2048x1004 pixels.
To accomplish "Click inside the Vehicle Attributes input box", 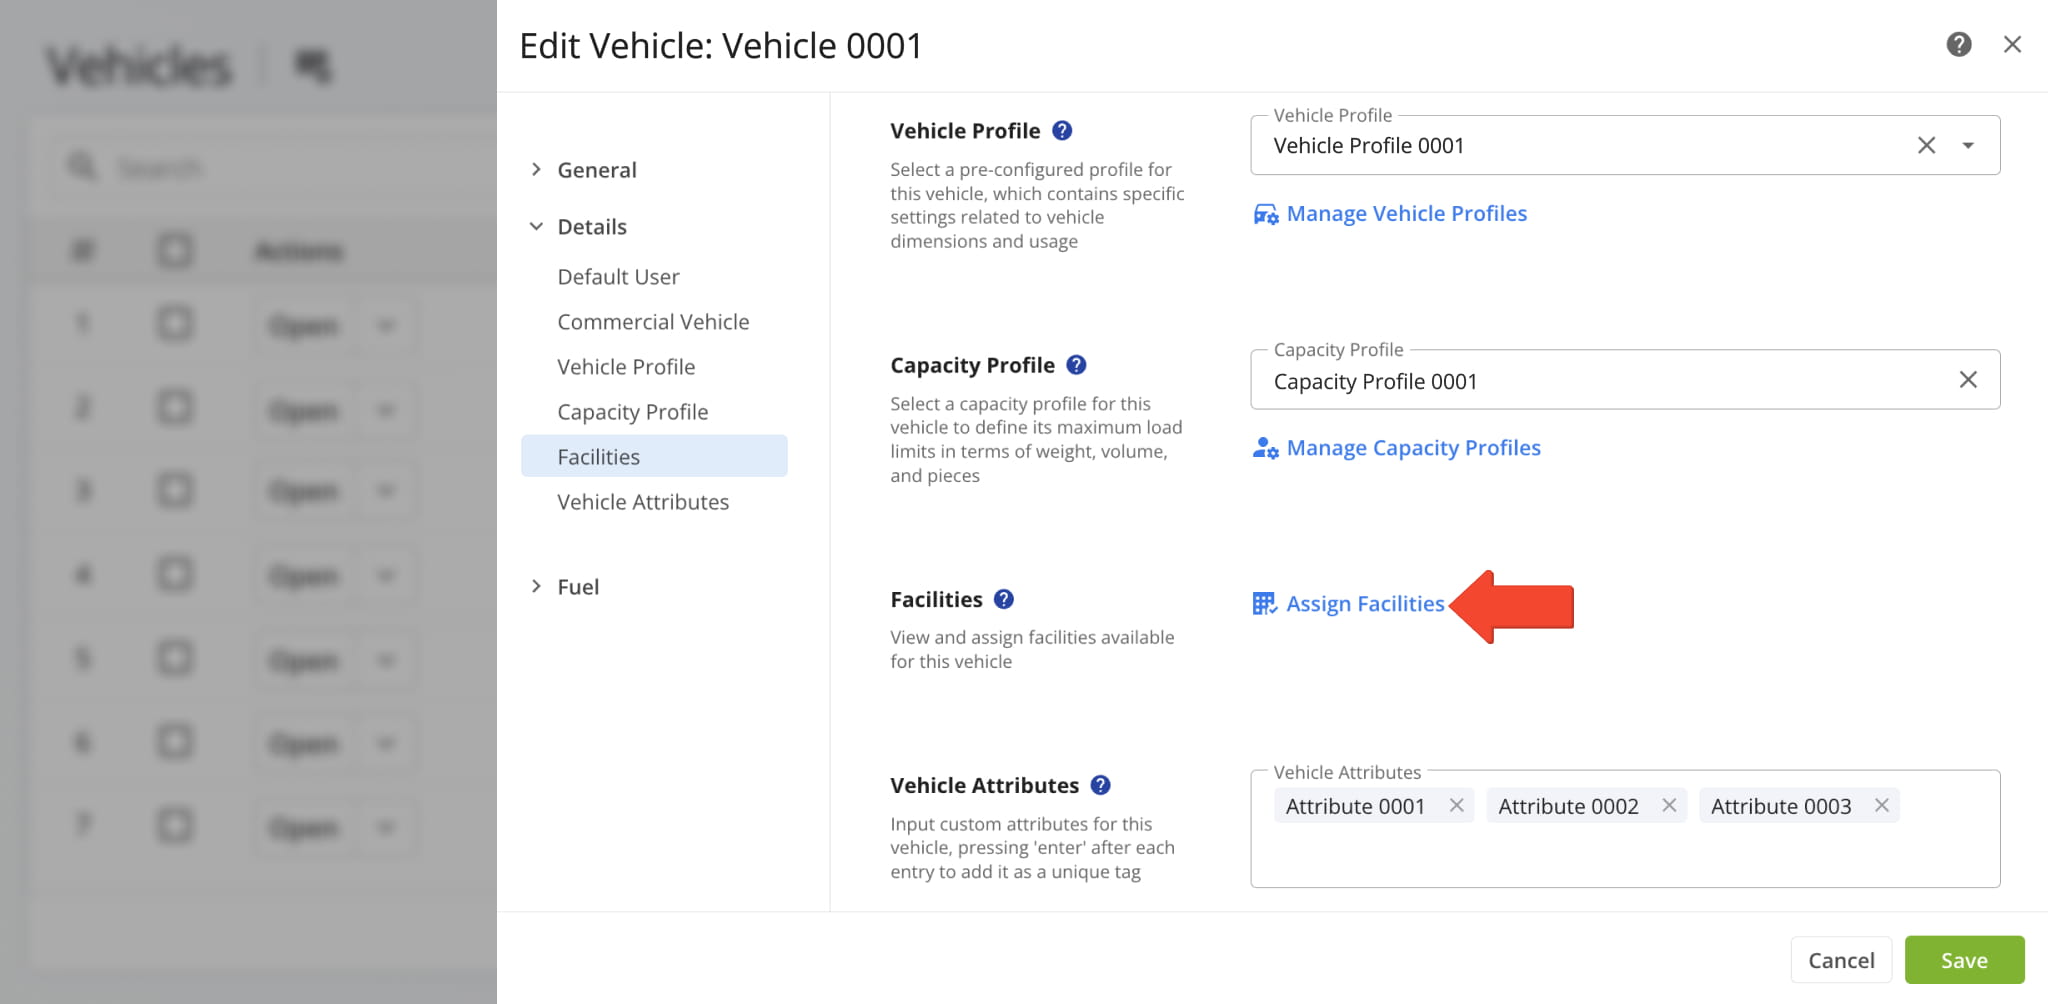I will pyautogui.click(x=1624, y=853).
